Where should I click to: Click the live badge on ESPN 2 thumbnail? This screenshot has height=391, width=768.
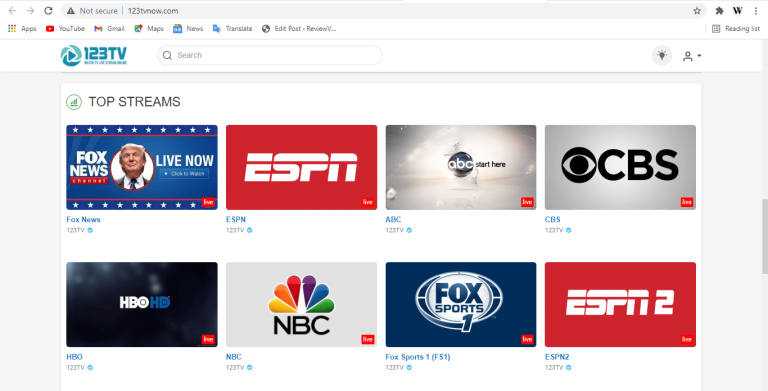point(687,339)
